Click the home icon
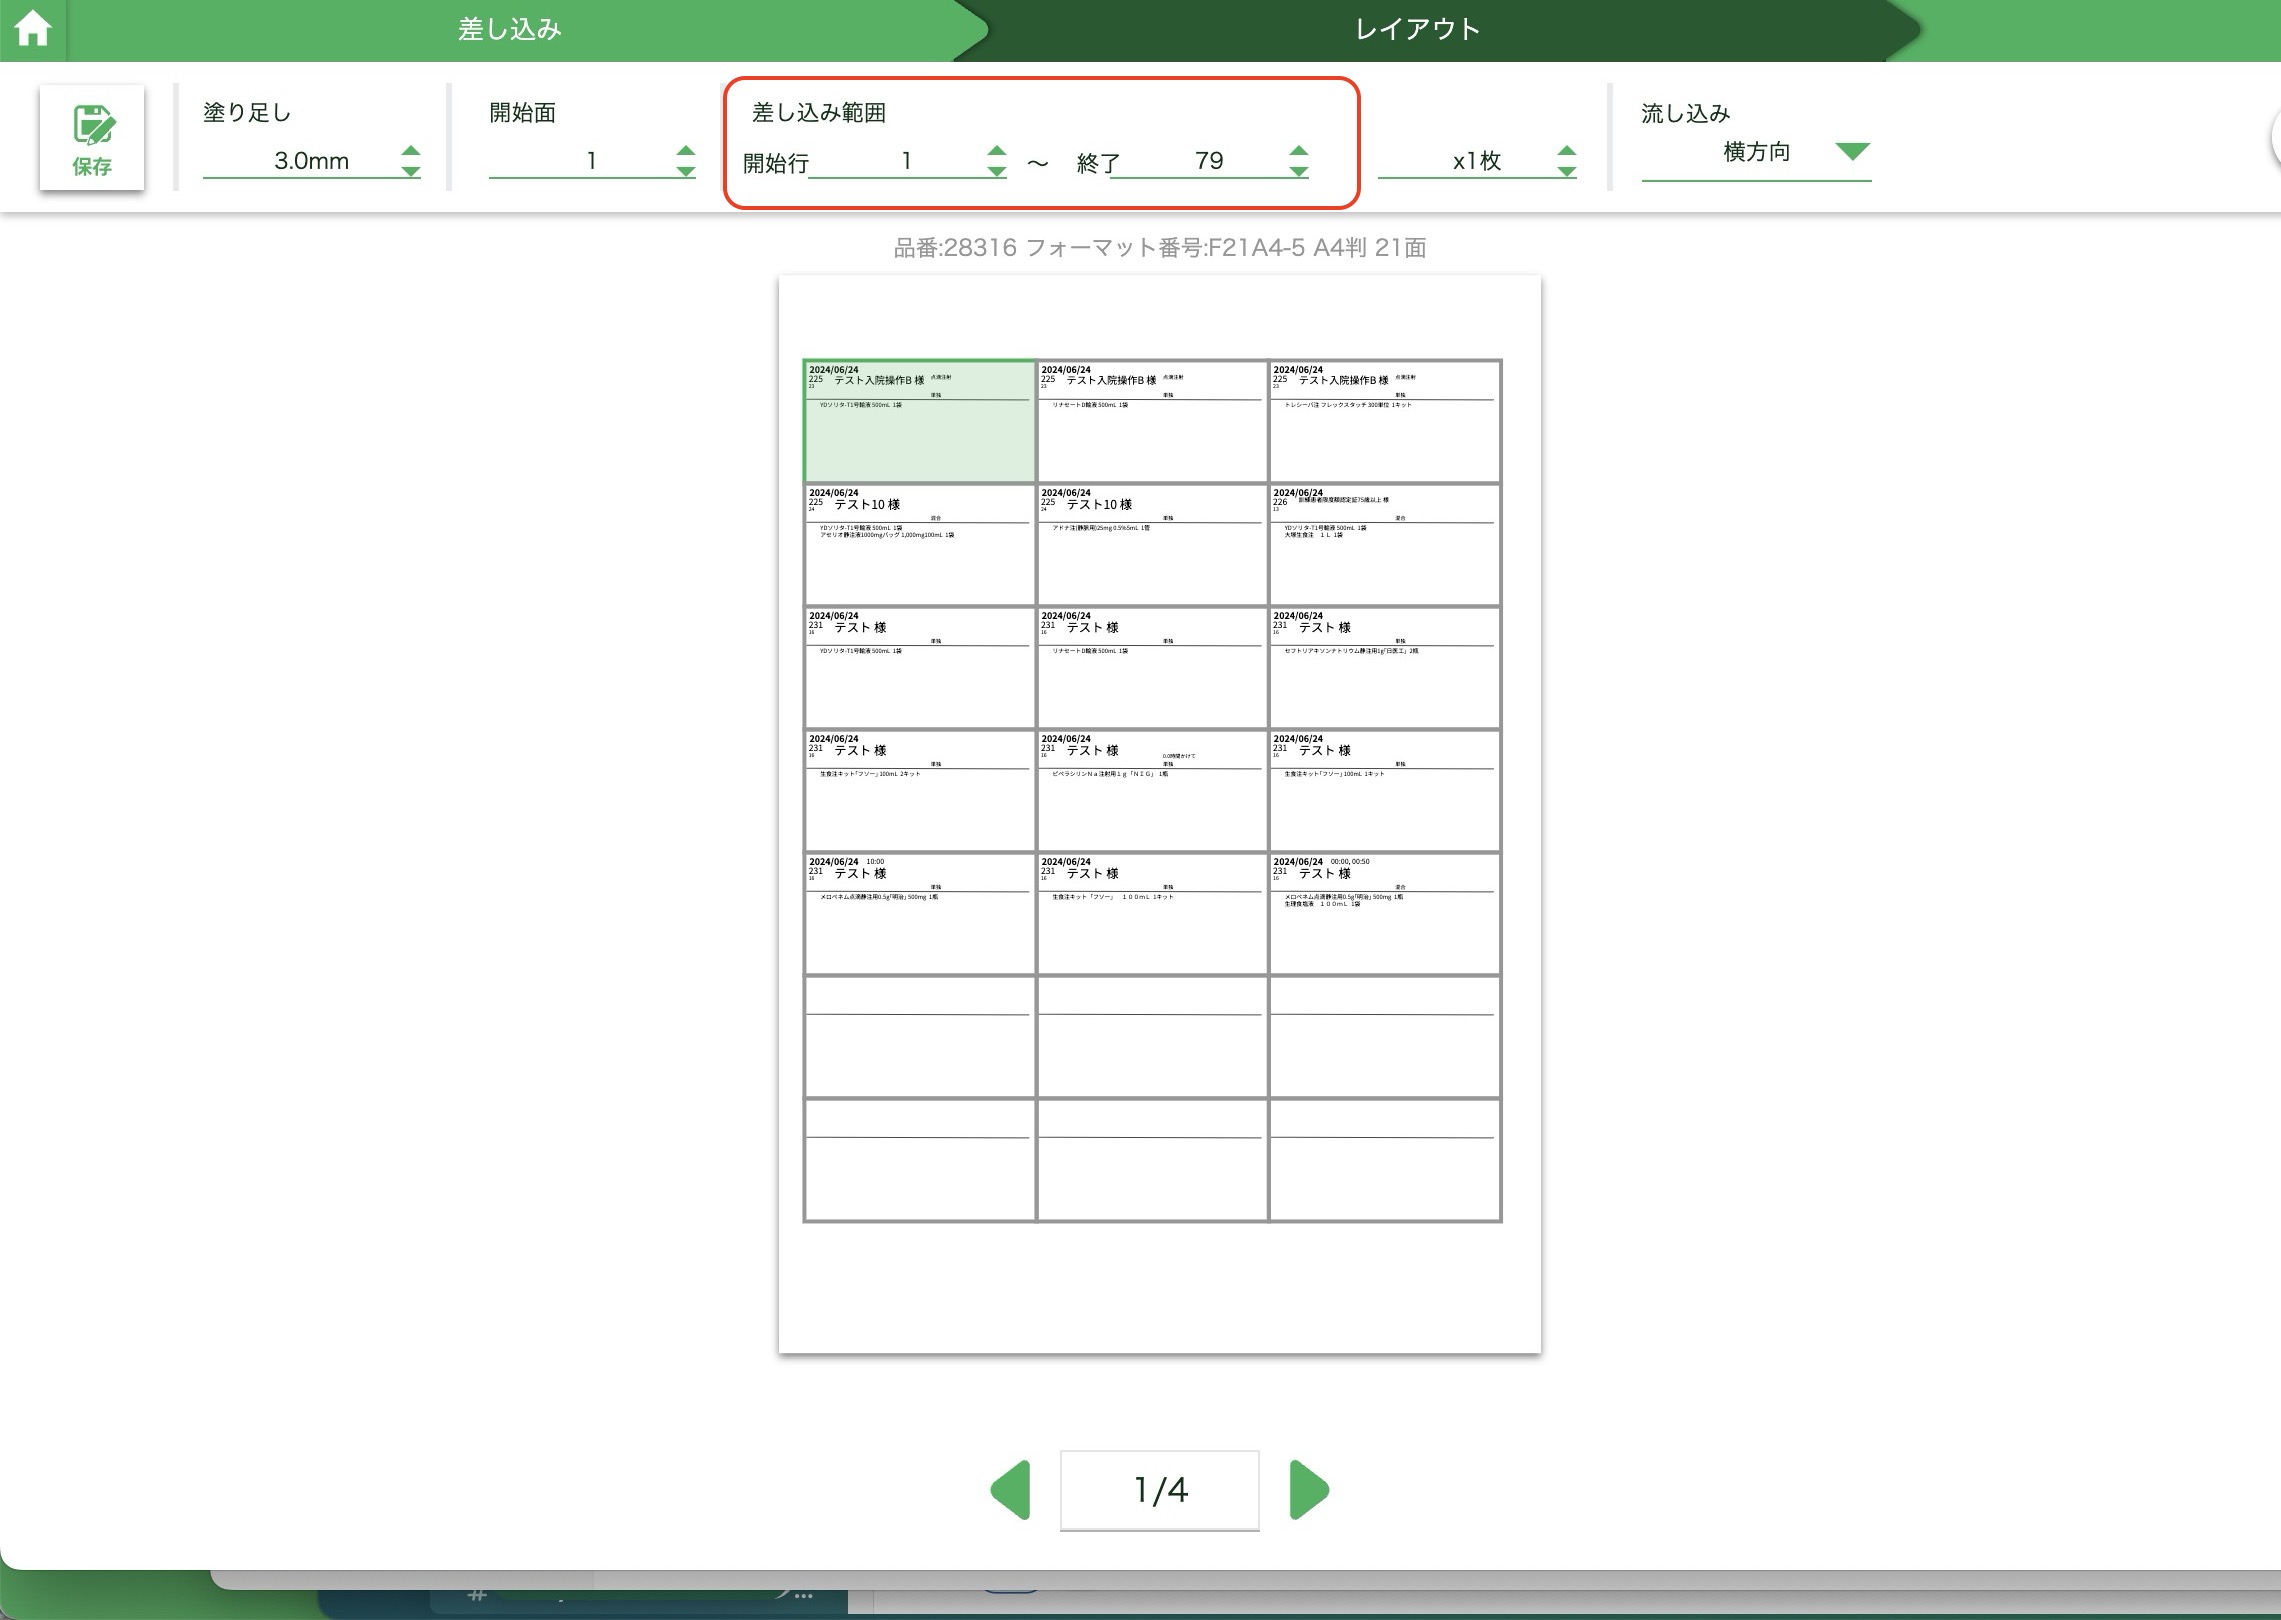 tap(32, 29)
